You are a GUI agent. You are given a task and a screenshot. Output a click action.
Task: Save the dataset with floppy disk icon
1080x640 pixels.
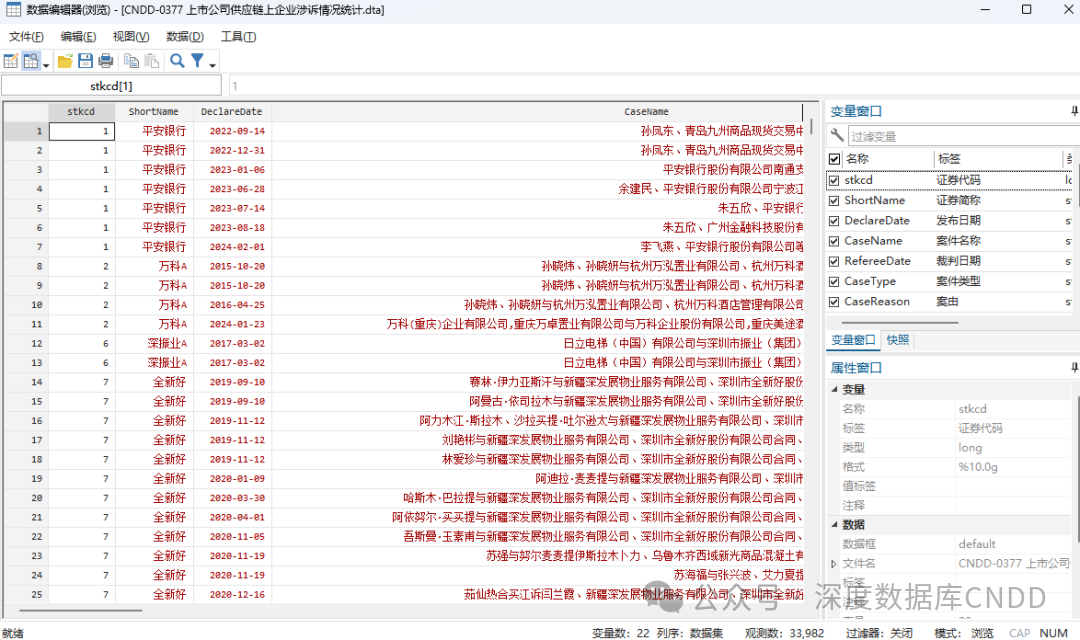point(85,61)
